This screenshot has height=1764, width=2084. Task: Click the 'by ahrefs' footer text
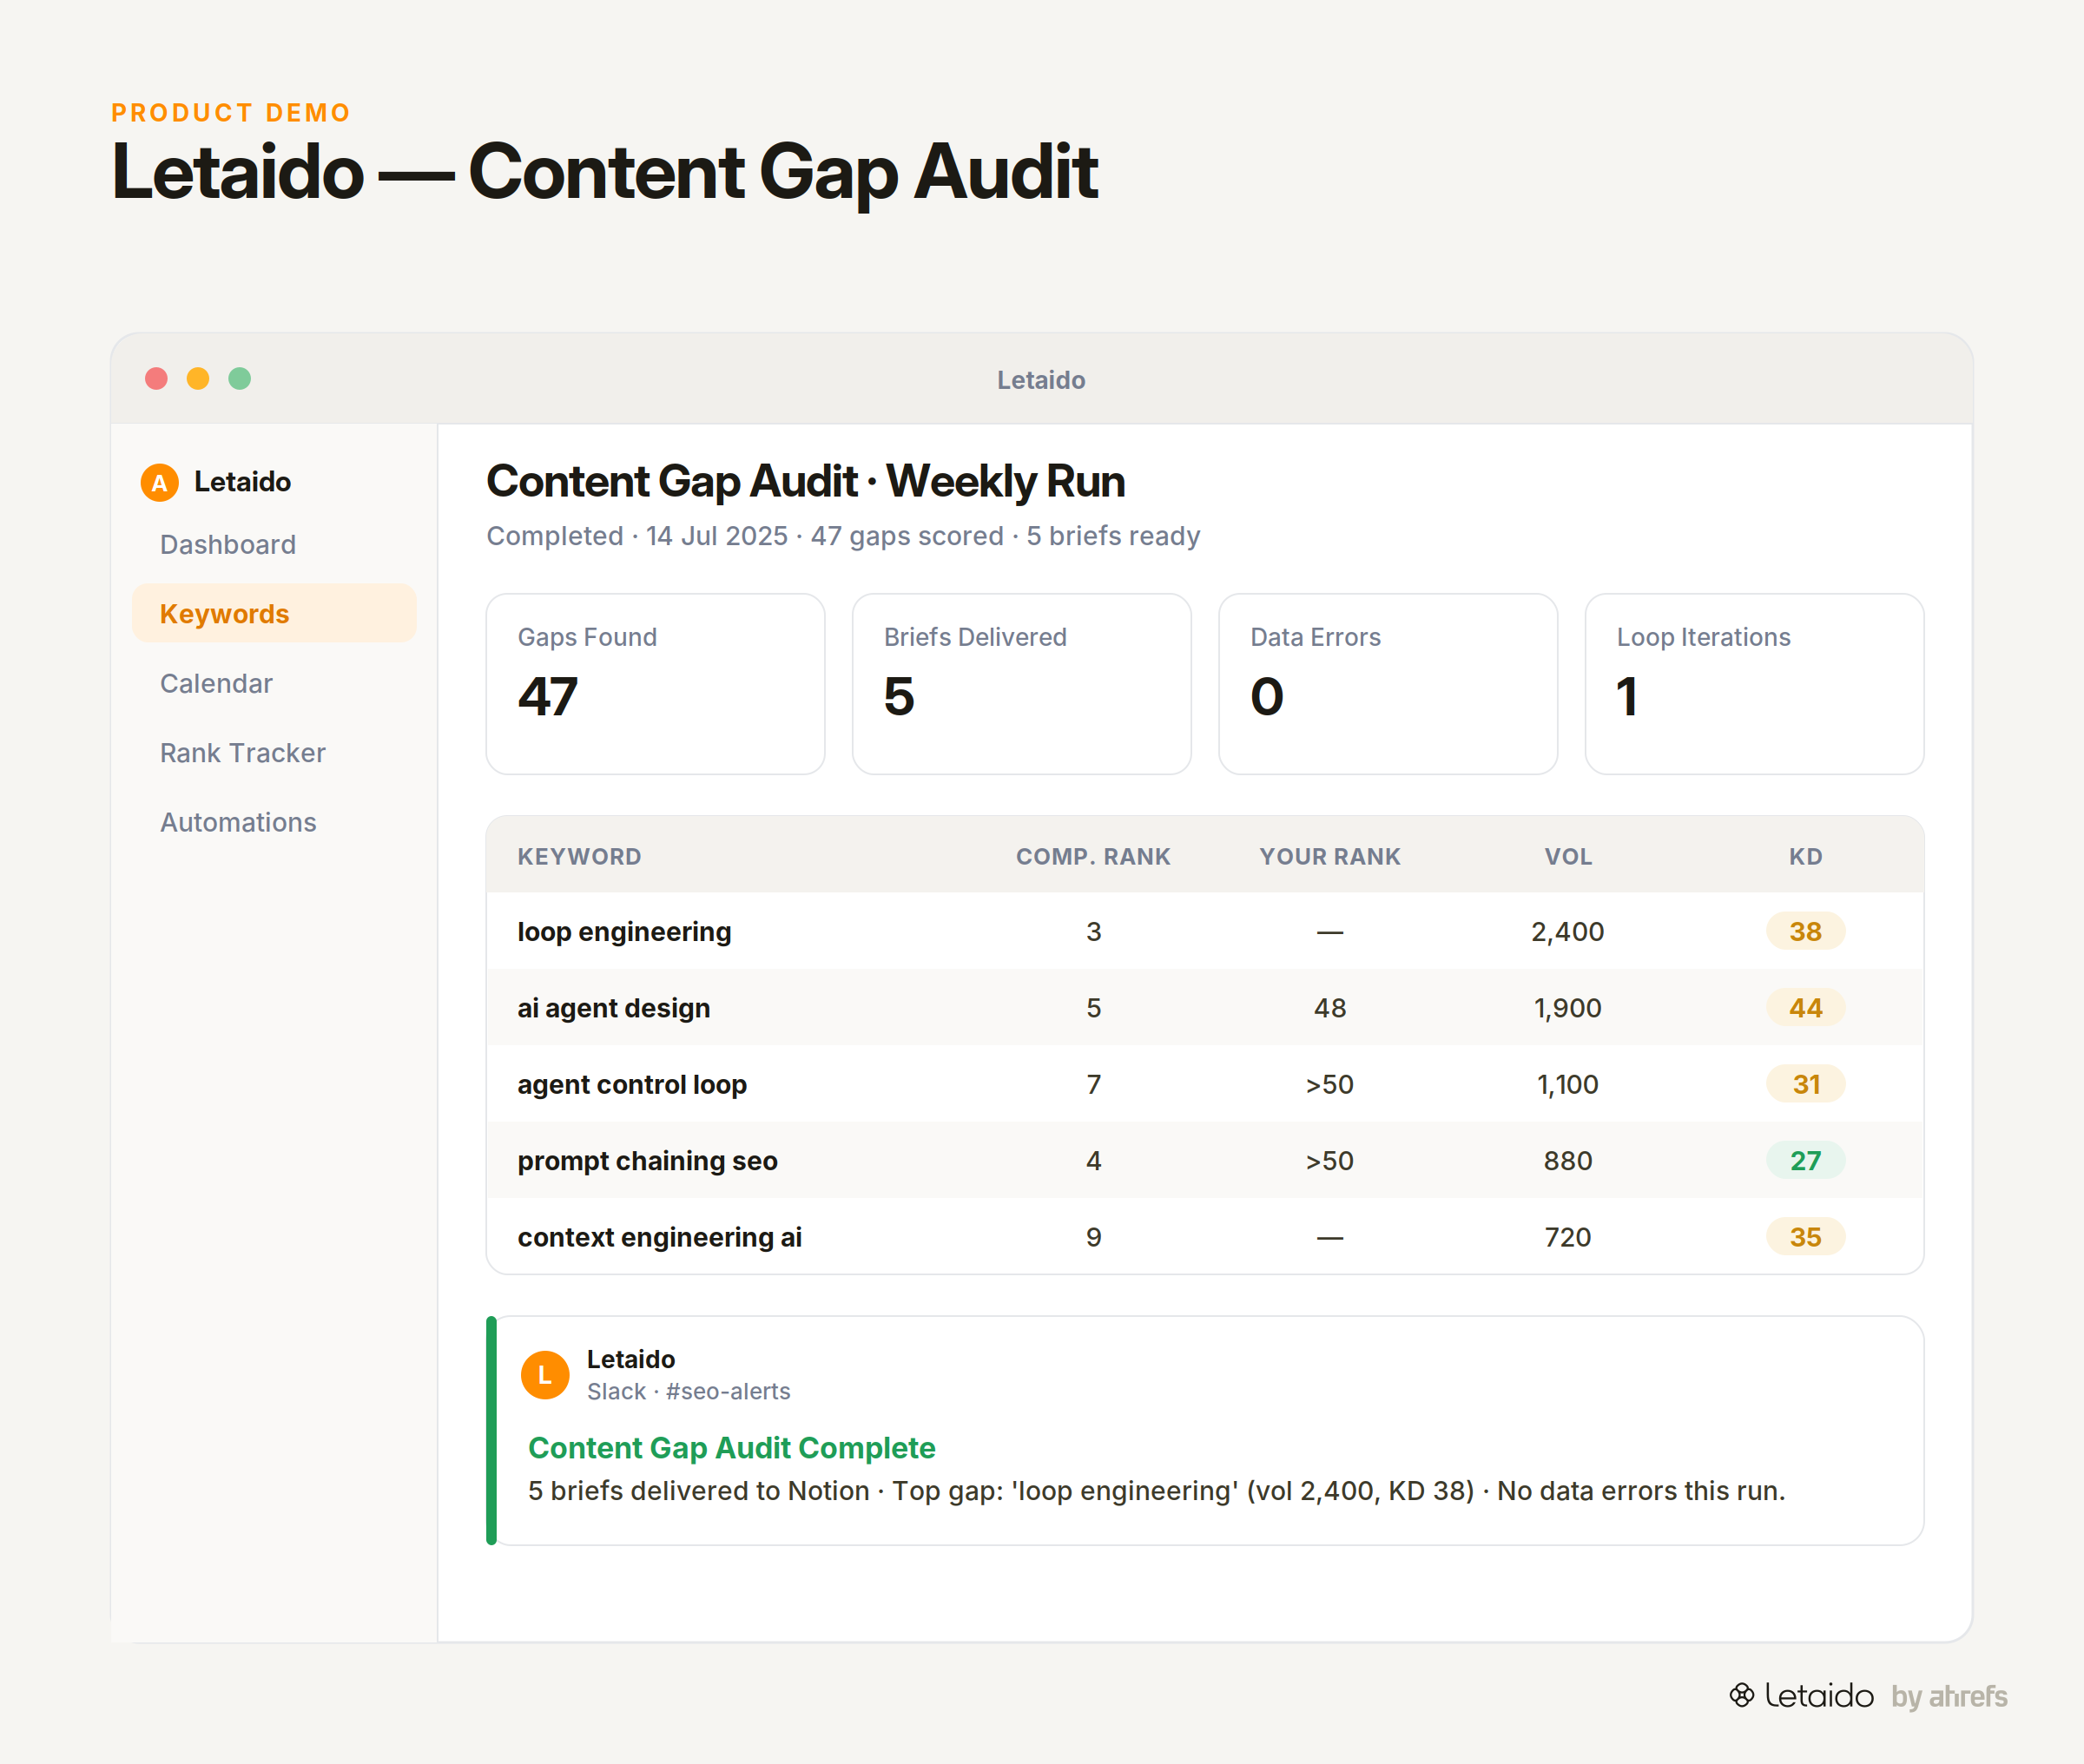pyautogui.click(x=1949, y=1696)
